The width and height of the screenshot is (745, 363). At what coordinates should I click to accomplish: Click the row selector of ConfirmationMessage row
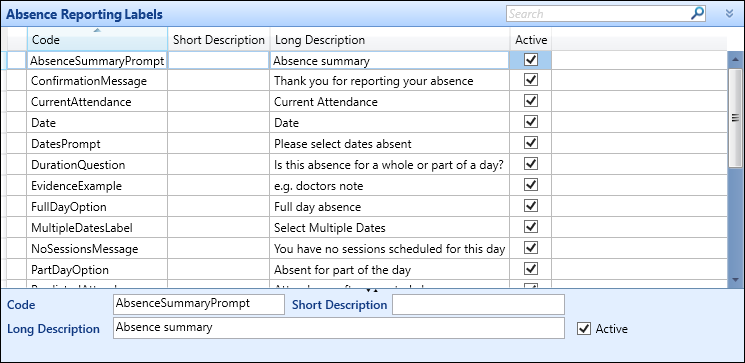pos(16,81)
